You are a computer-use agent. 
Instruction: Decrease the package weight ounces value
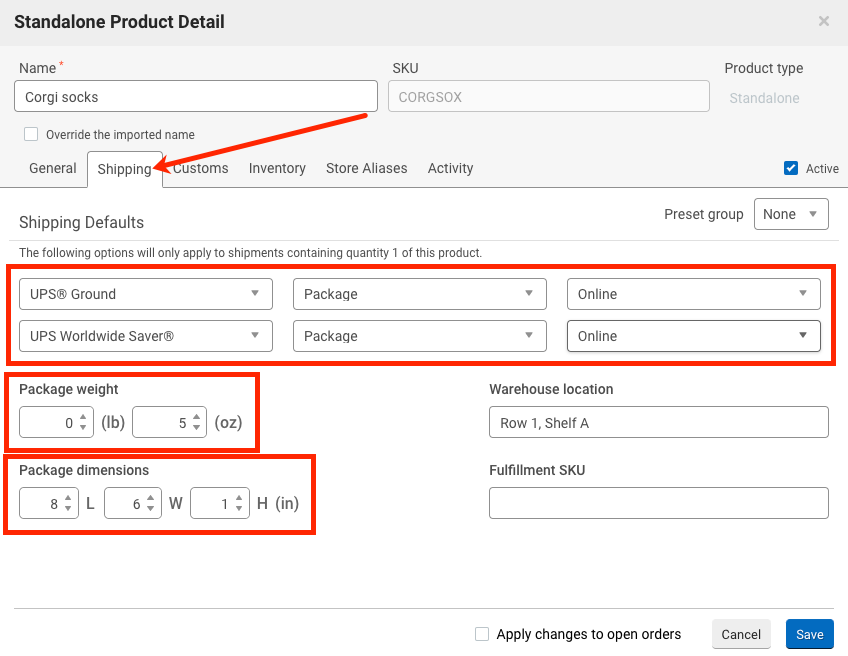click(196, 427)
